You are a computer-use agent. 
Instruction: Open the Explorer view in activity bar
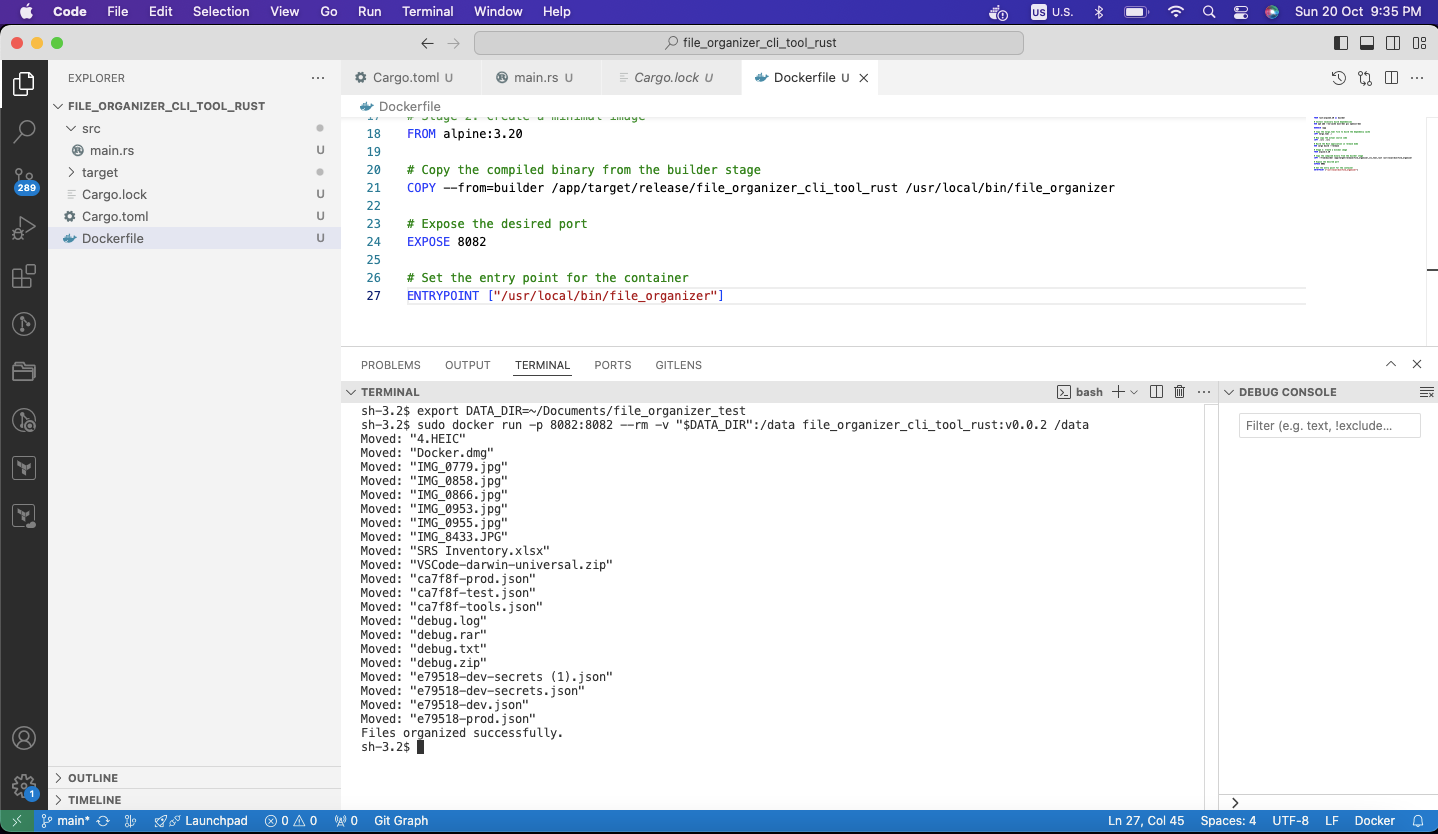pyautogui.click(x=24, y=85)
